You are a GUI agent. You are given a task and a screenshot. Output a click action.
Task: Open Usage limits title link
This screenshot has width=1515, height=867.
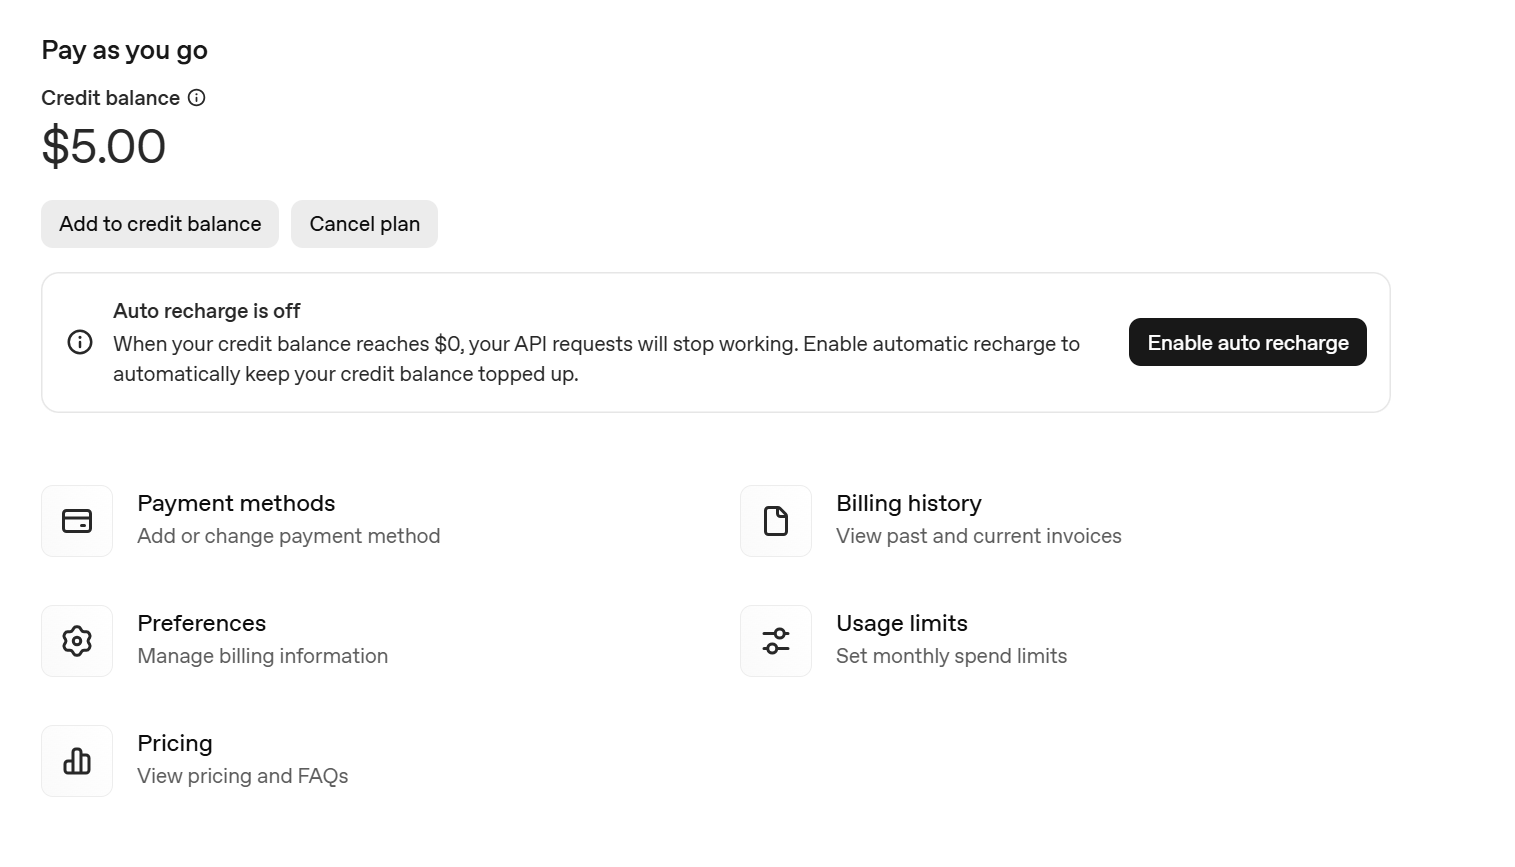902,623
